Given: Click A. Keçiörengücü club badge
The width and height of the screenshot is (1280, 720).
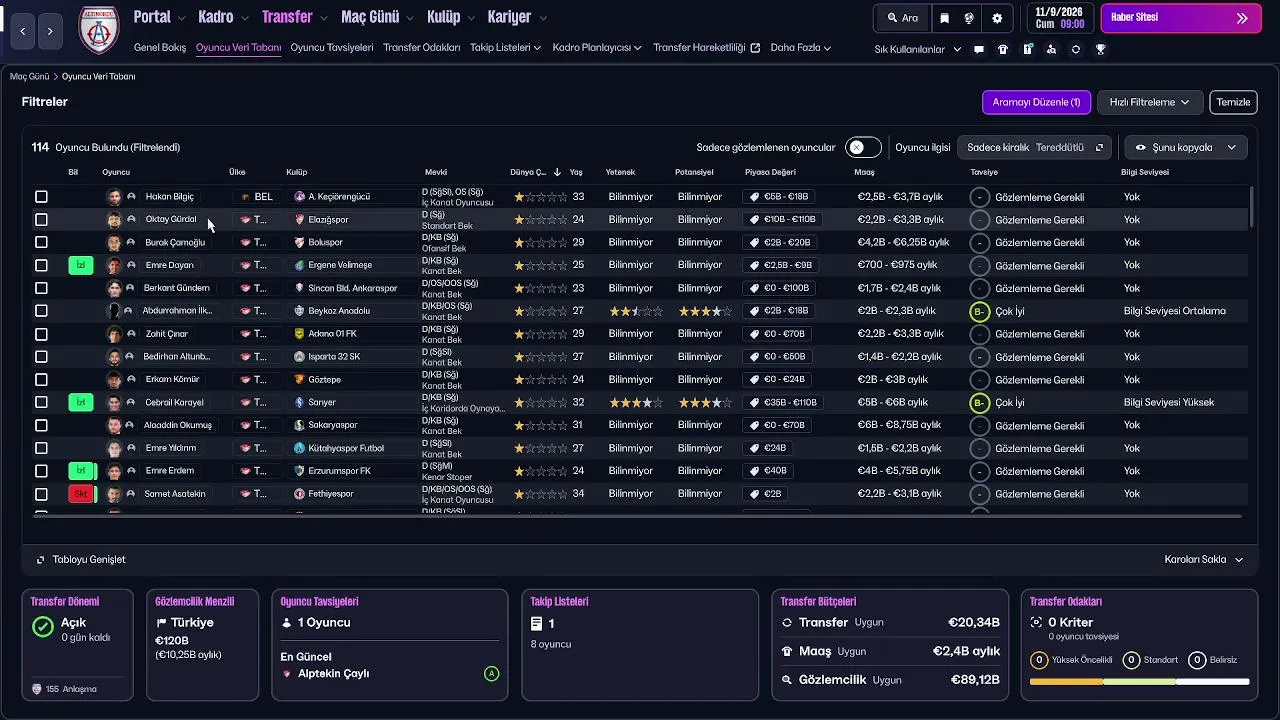Looking at the screenshot, I should click(x=299, y=197).
